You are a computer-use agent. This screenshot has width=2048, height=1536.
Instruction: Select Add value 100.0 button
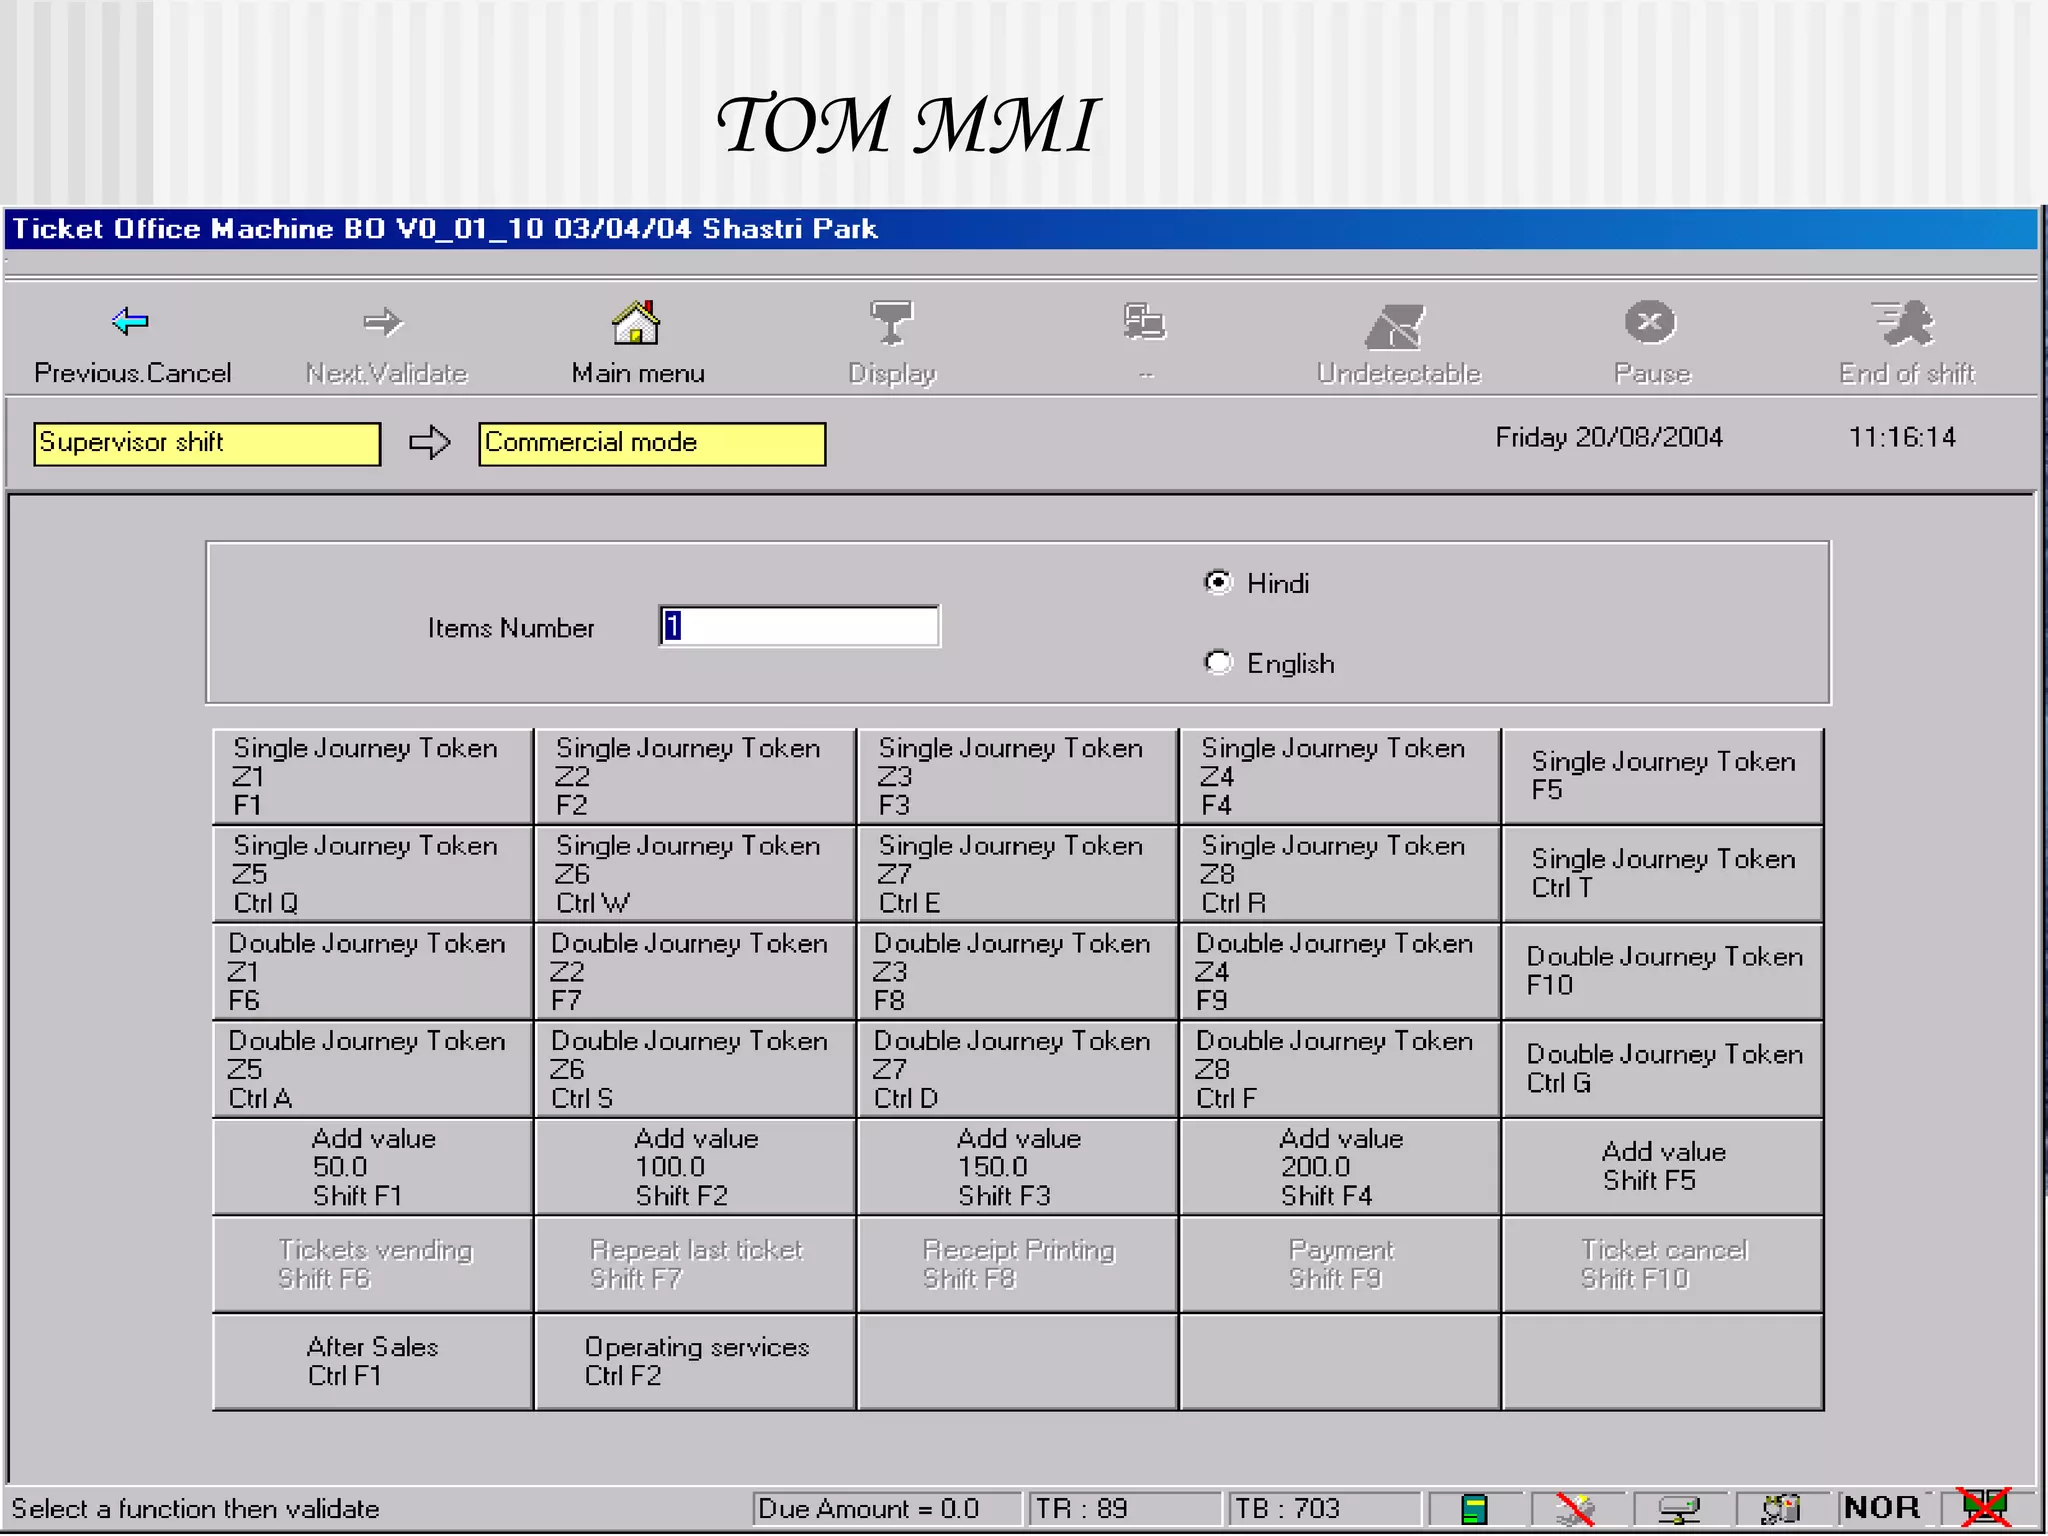[695, 1166]
